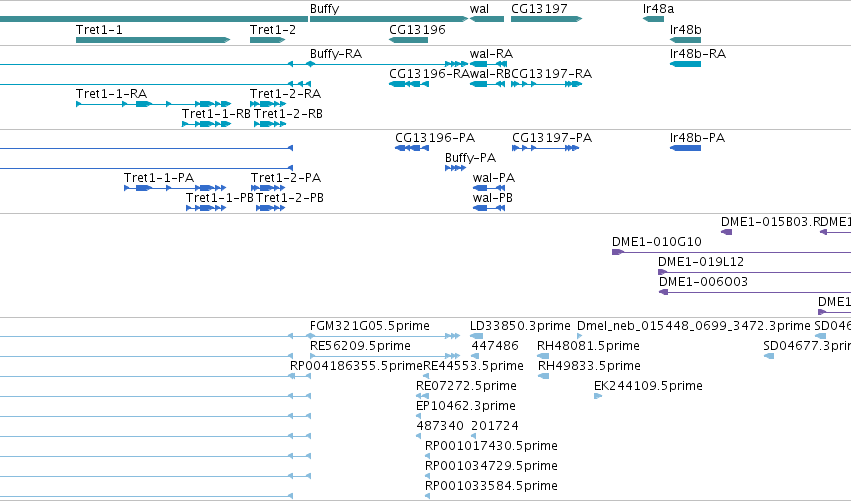Viewport: 851px width, 501px height.
Task: Click the CG13196-RA transcript label
Action: 429,74
